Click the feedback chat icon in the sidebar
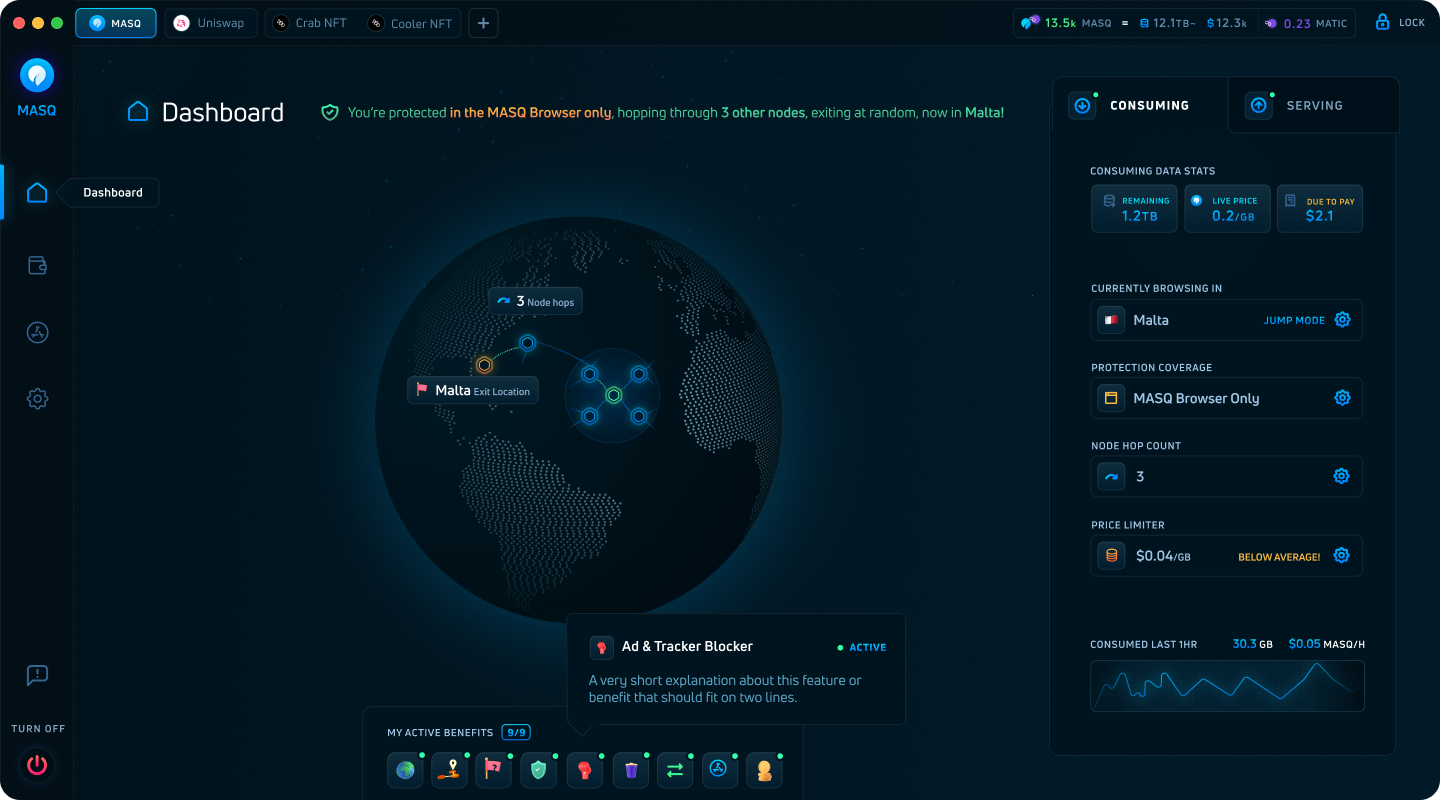 pos(37,675)
